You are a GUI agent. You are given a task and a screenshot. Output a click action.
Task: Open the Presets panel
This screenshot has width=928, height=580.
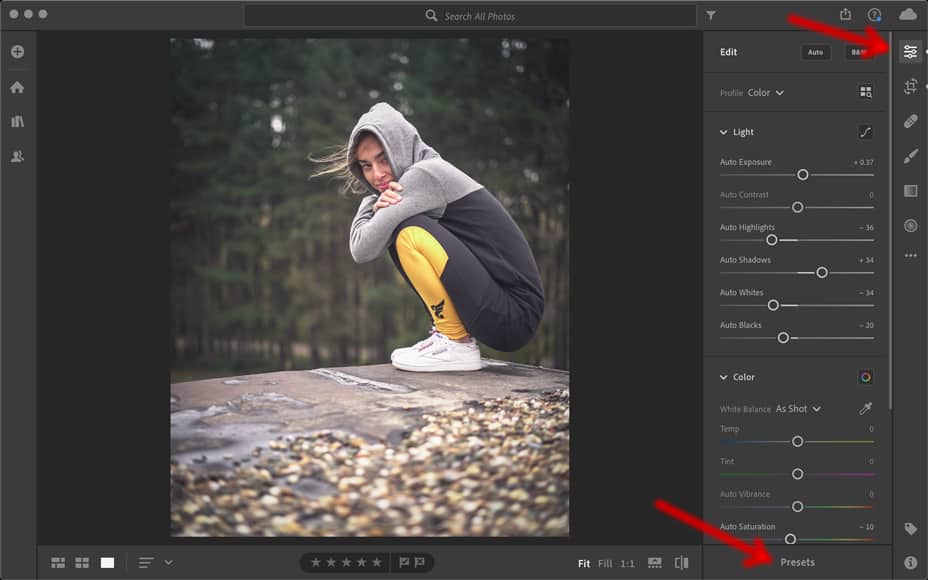797,562
